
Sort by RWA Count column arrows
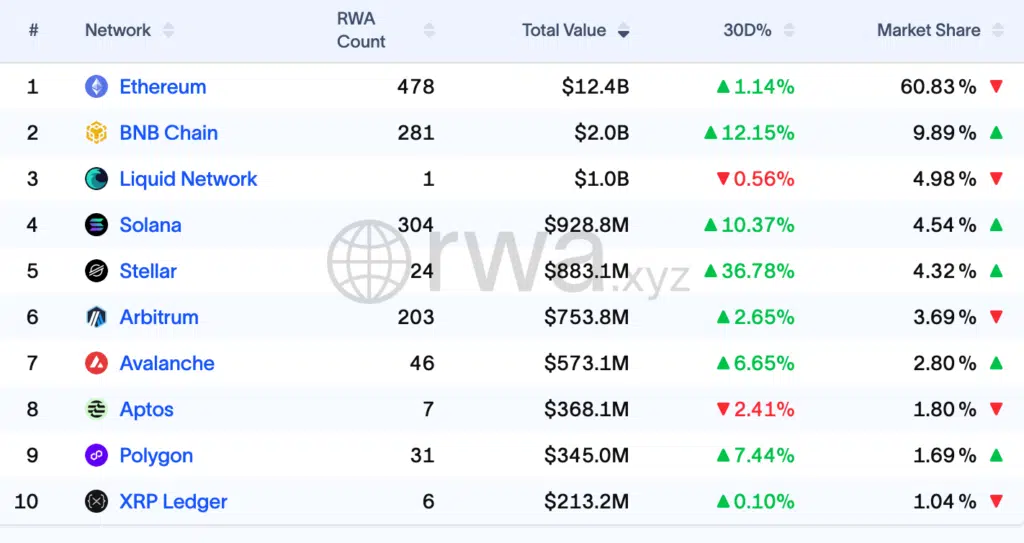[x=429, y=31]
